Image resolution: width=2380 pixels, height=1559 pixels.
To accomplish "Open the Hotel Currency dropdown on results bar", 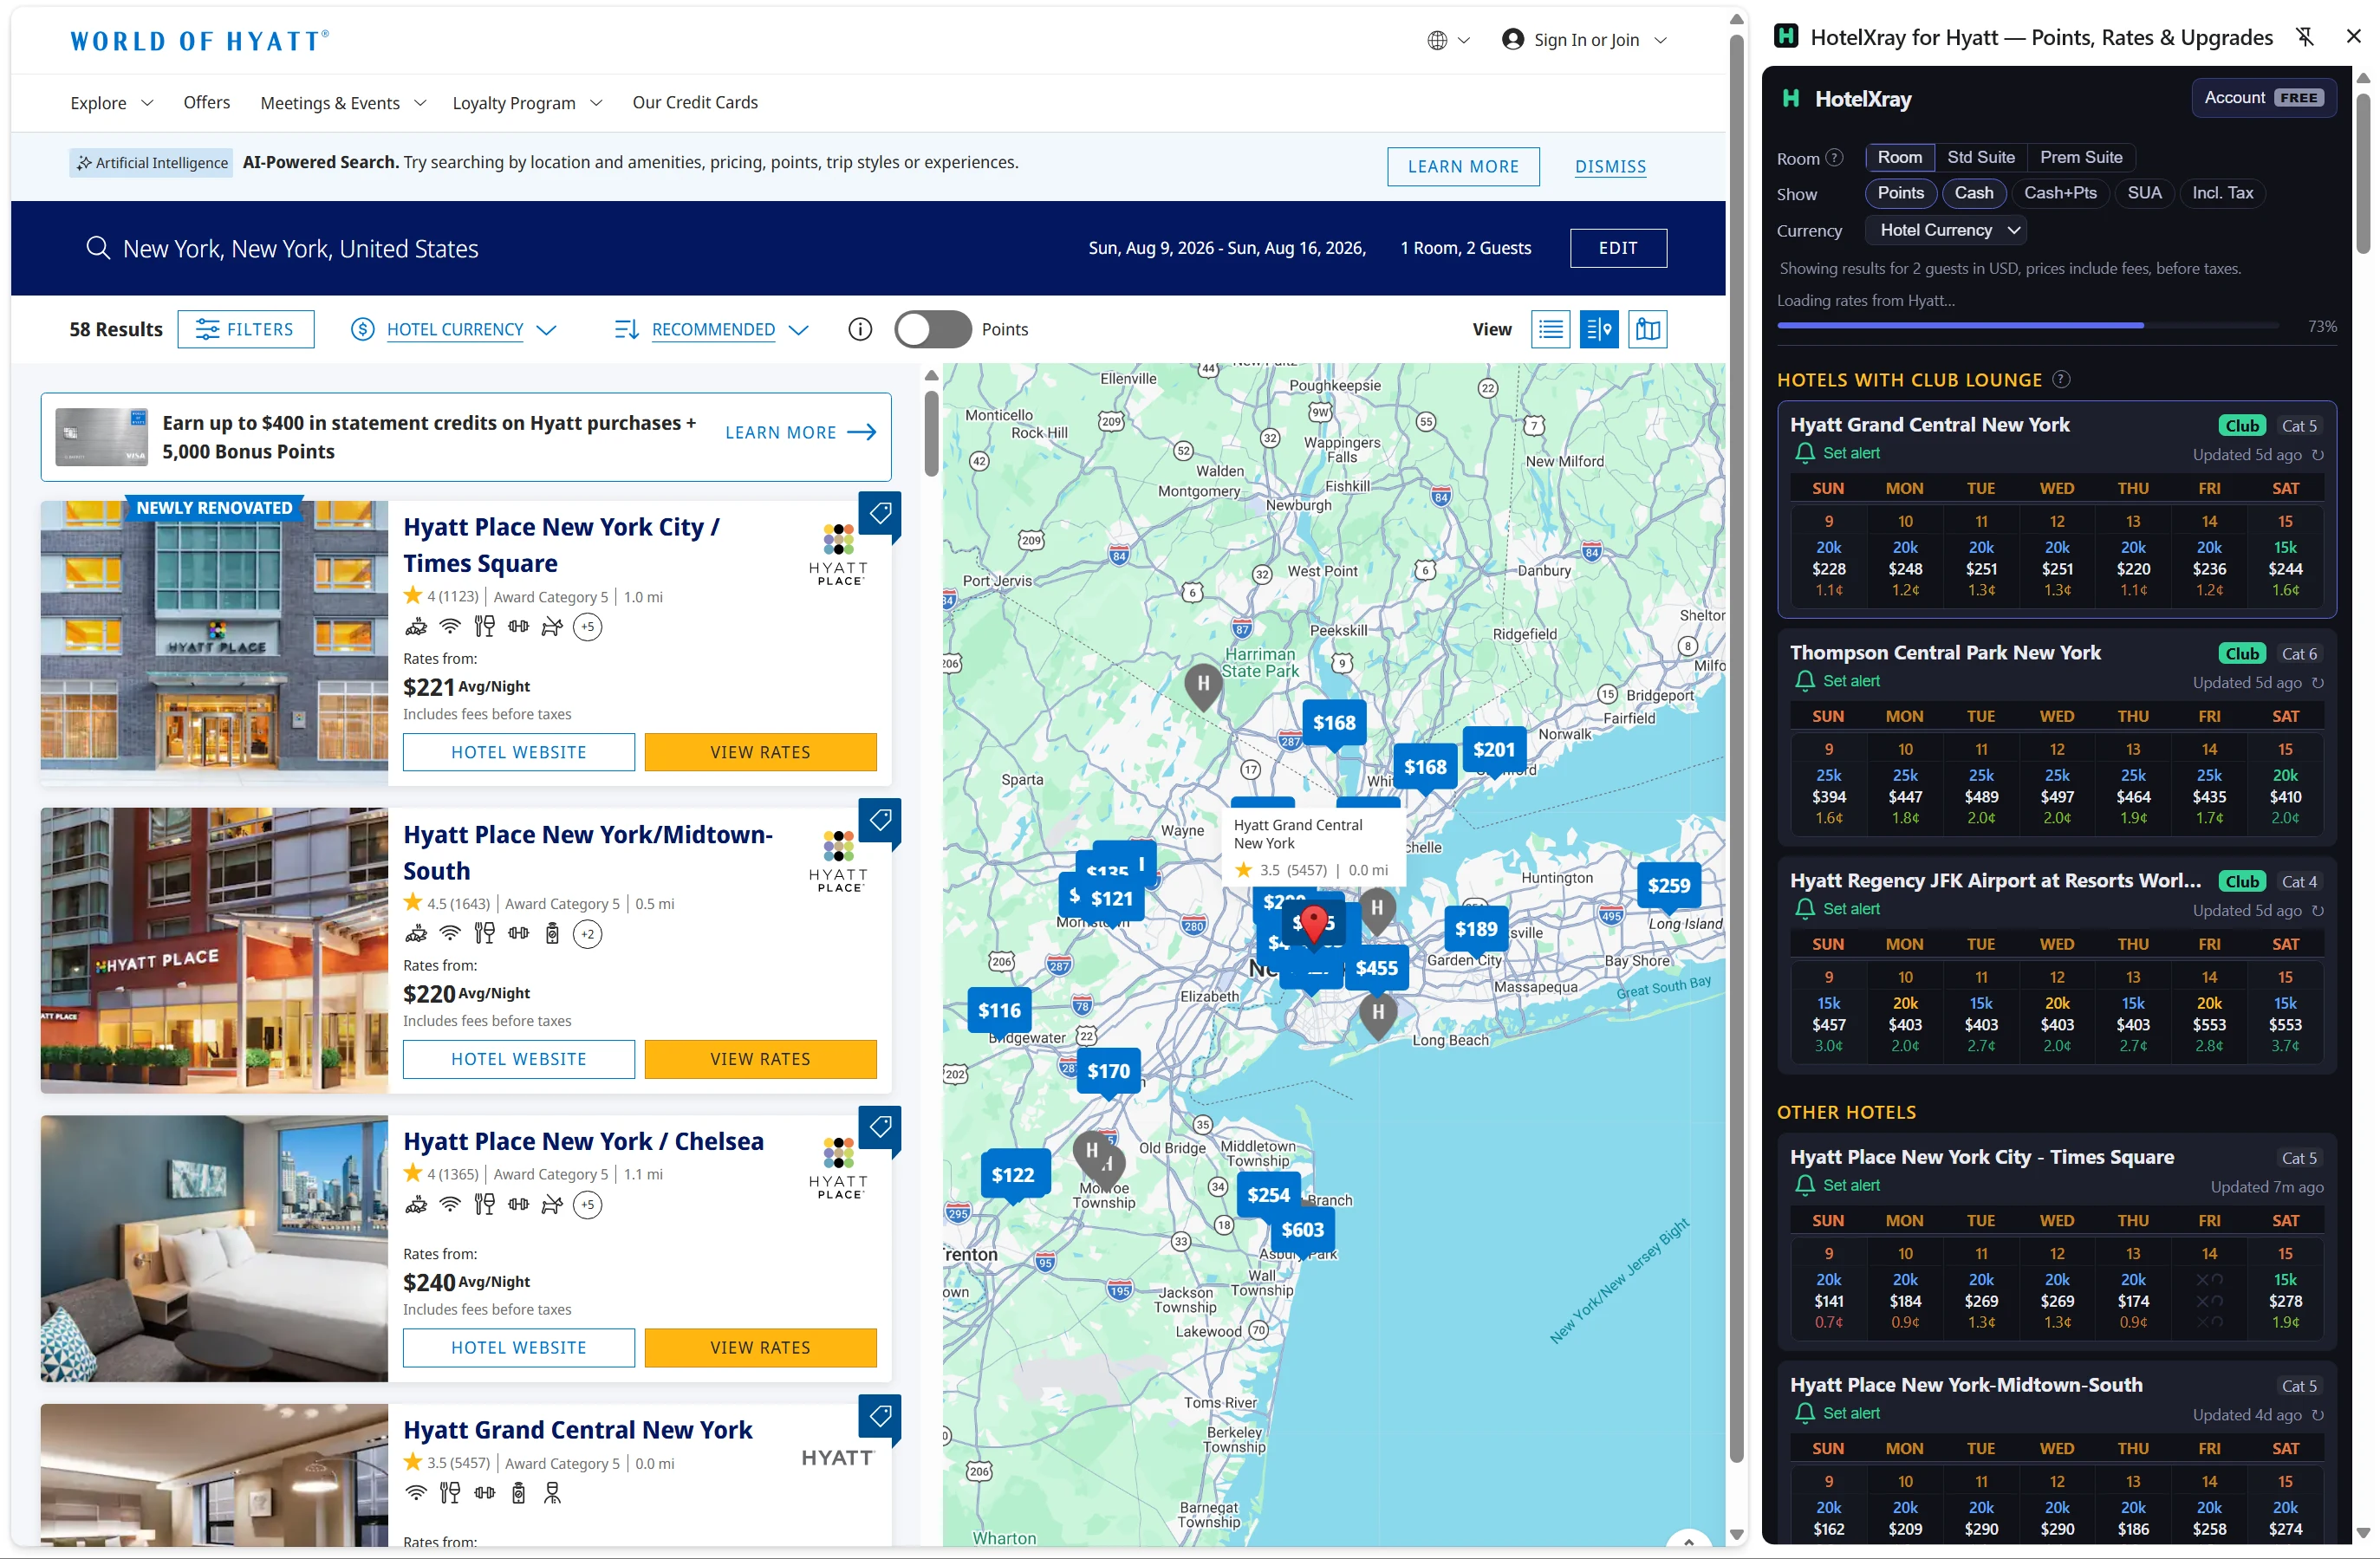I will pos(453,329).
